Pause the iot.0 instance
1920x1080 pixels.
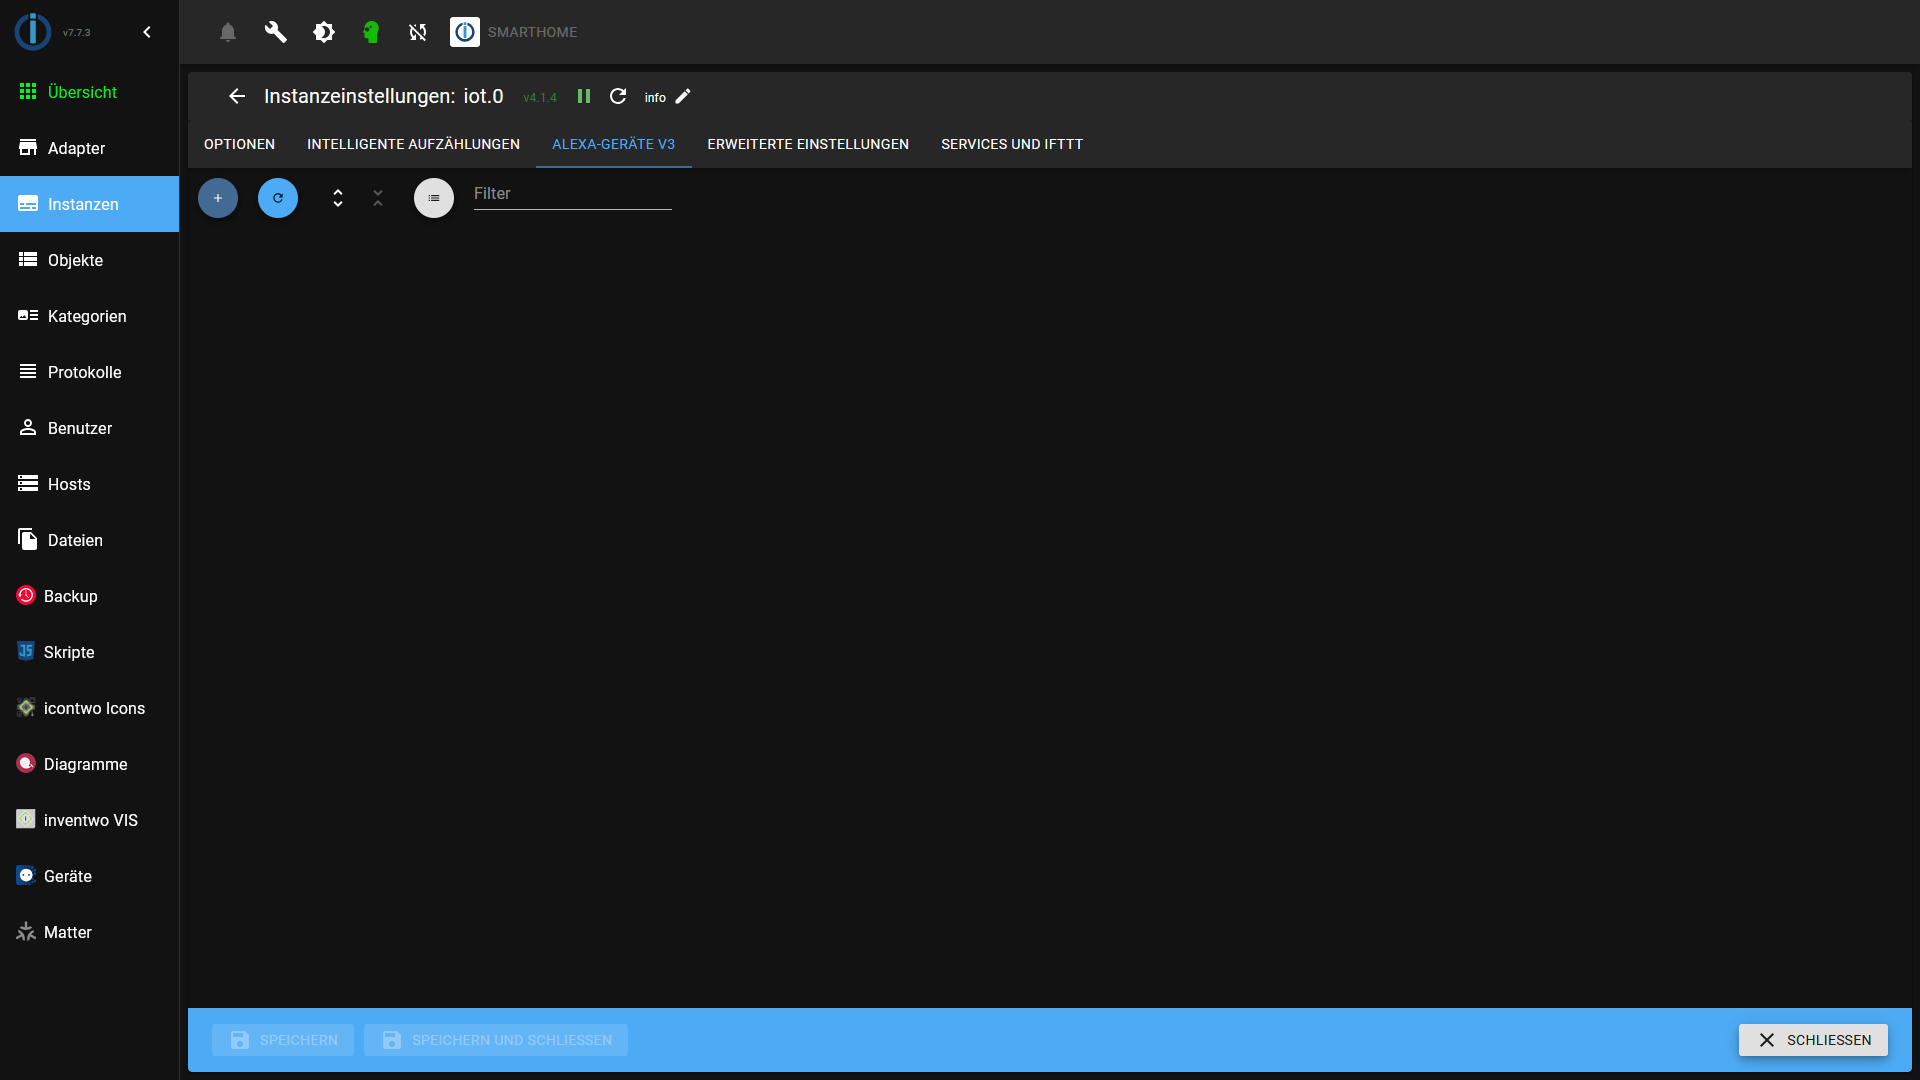pos(584,96)
